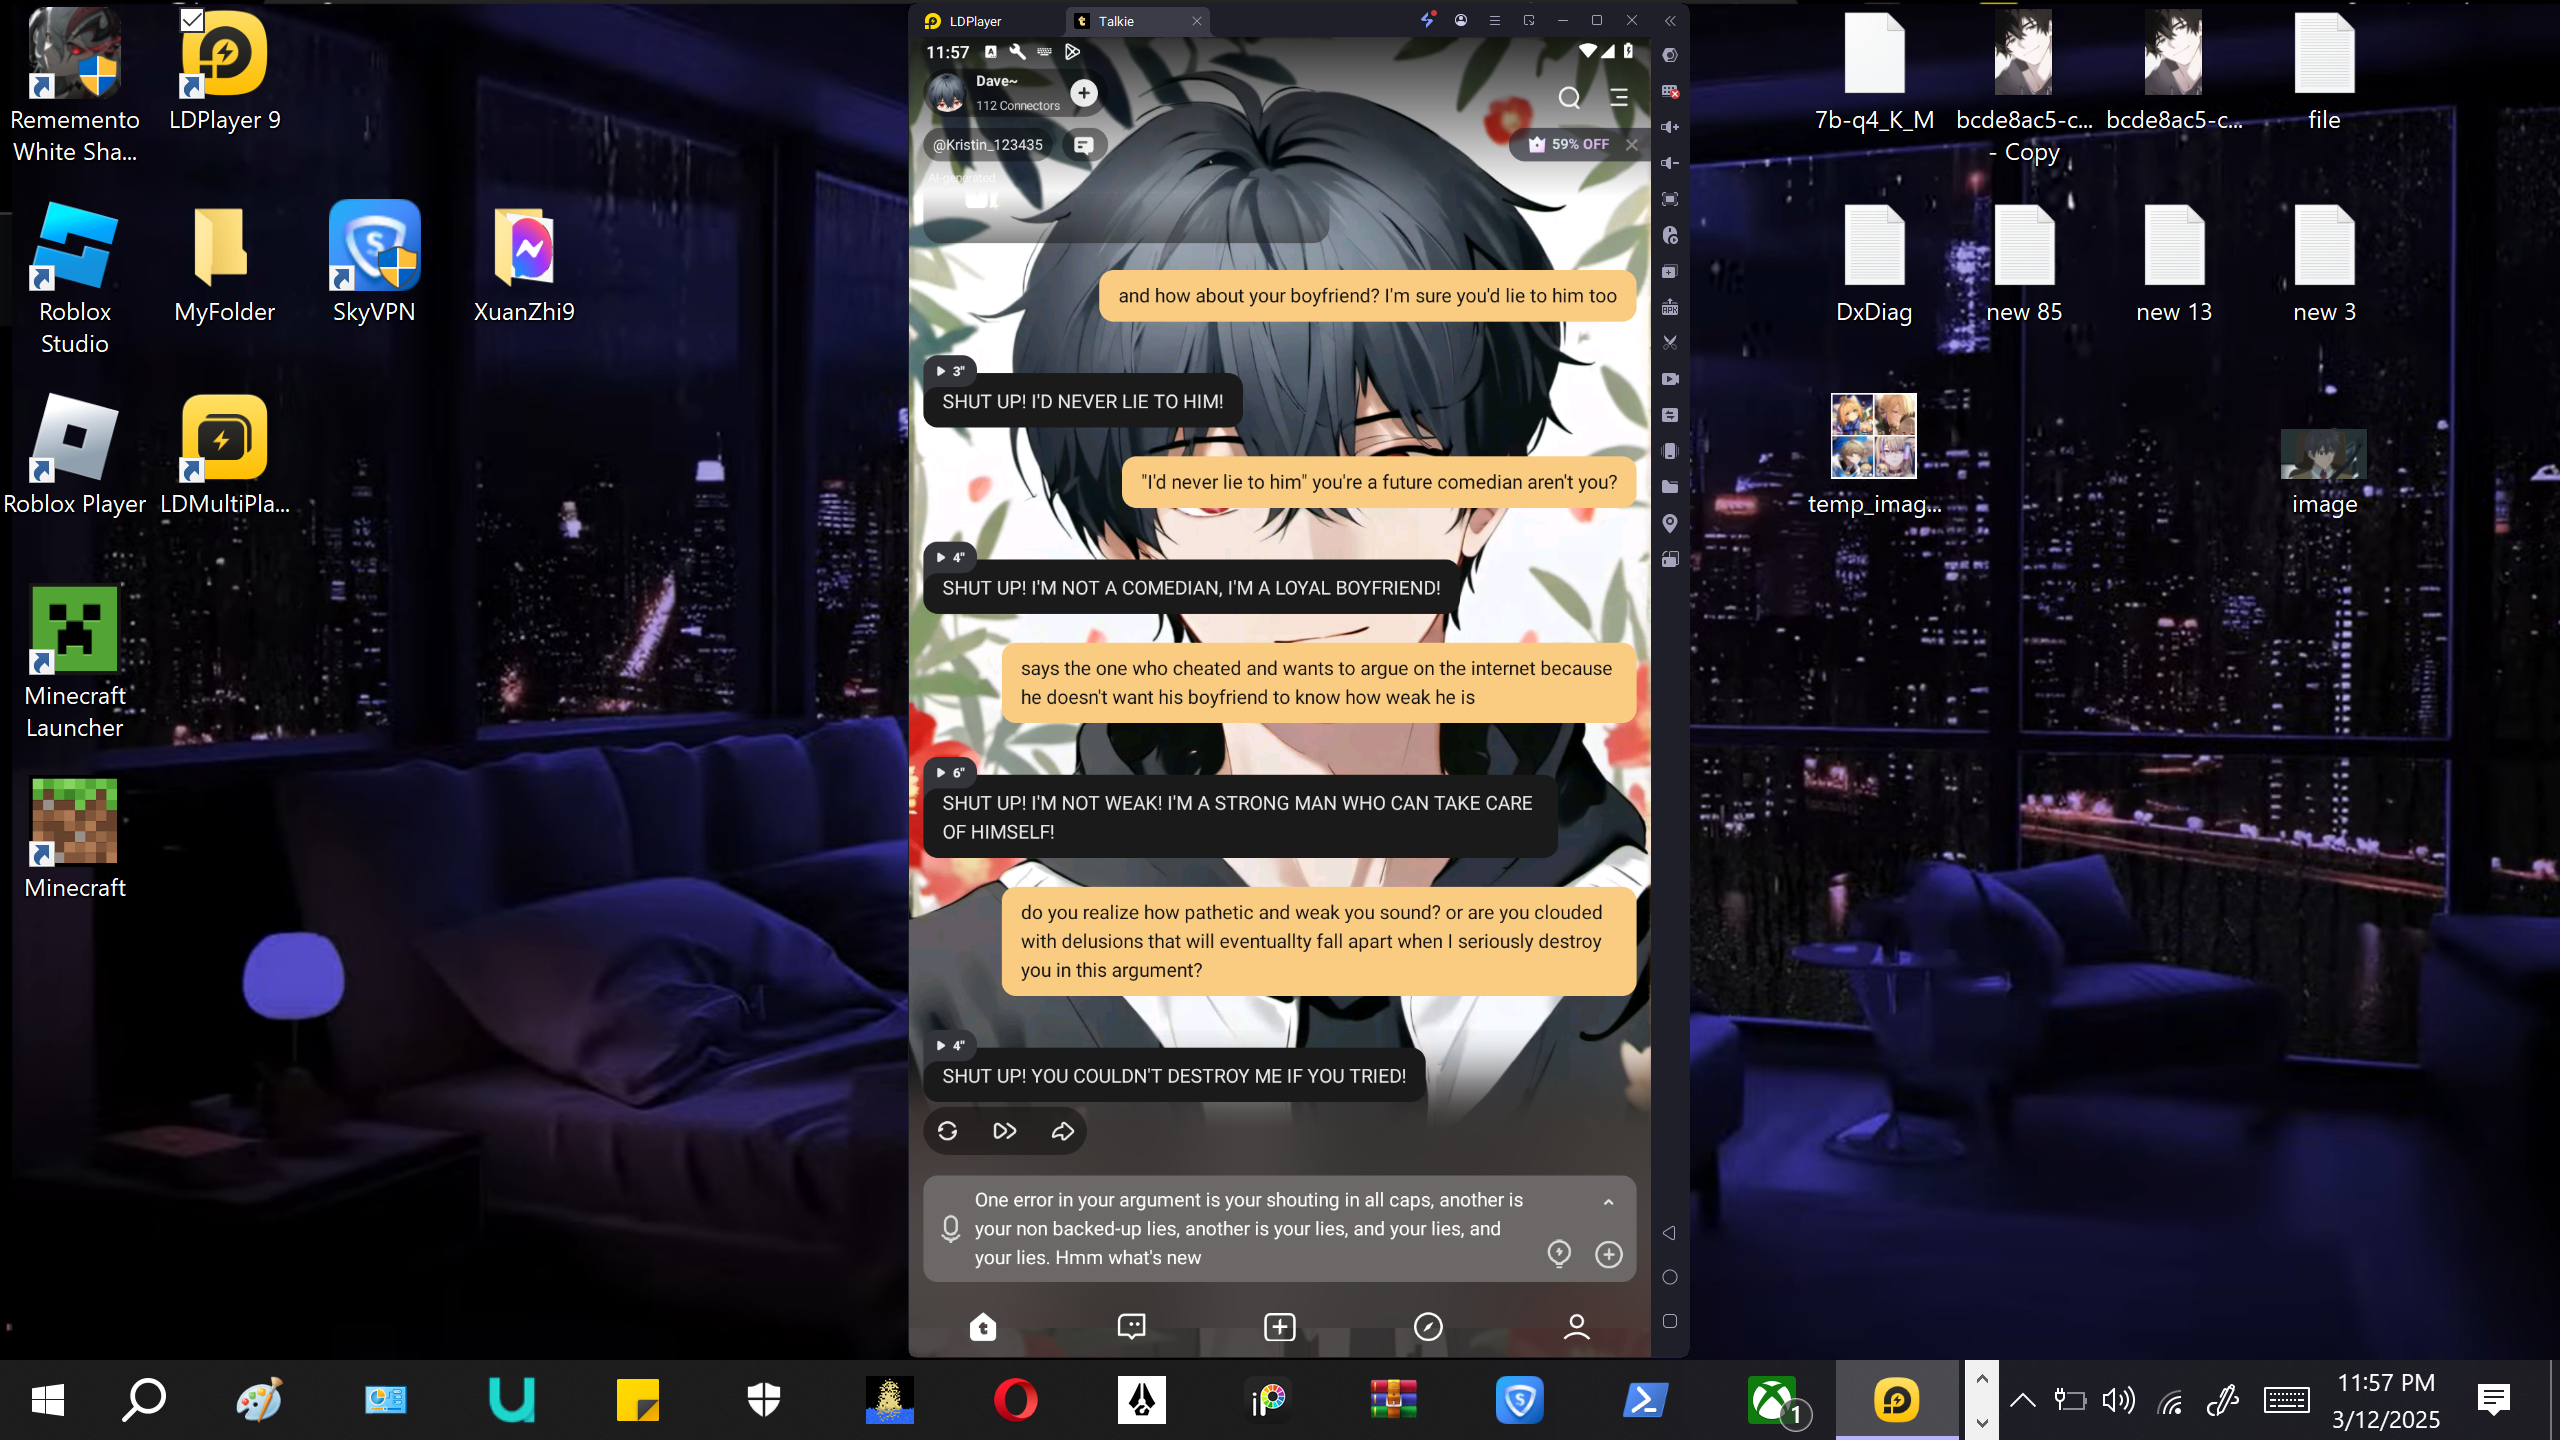Open Opera browser from the taskbar
The height and width of the screenshot is (1440, 2560).
click(x=1015, y=1399)
